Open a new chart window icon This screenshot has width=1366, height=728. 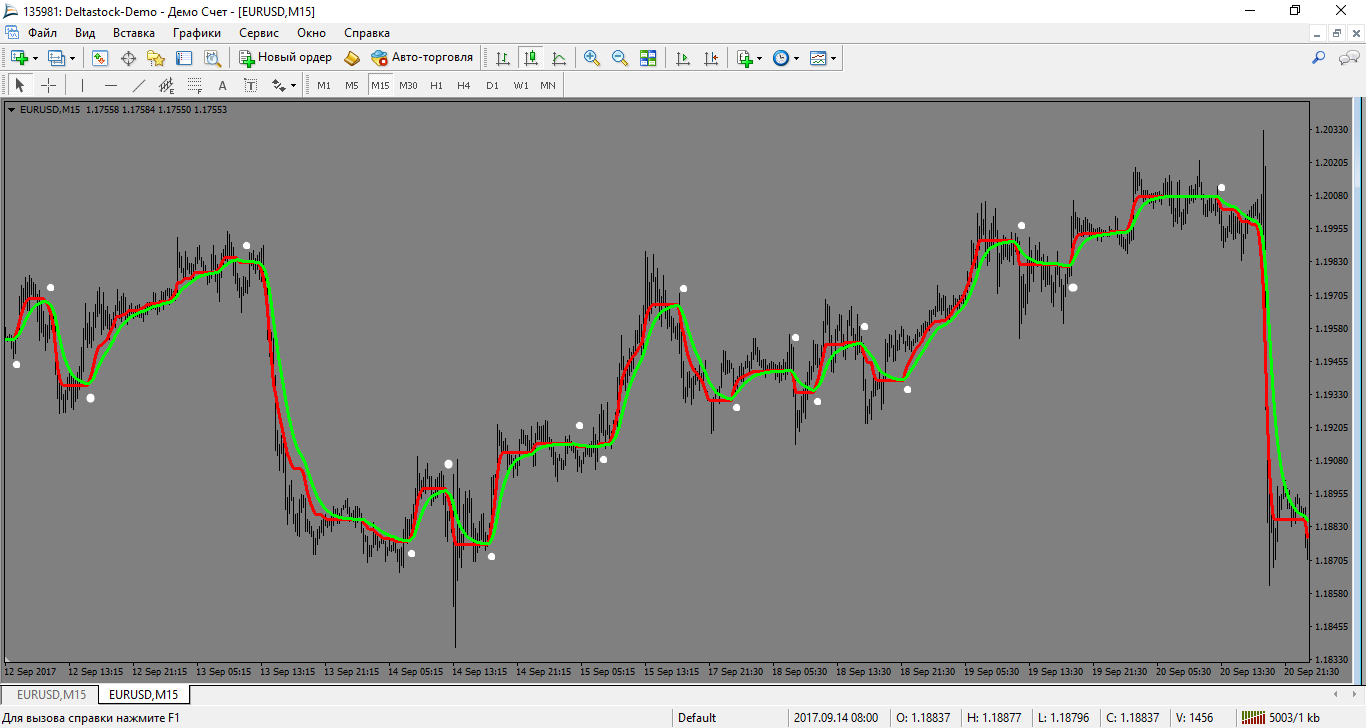coord(19,58)
